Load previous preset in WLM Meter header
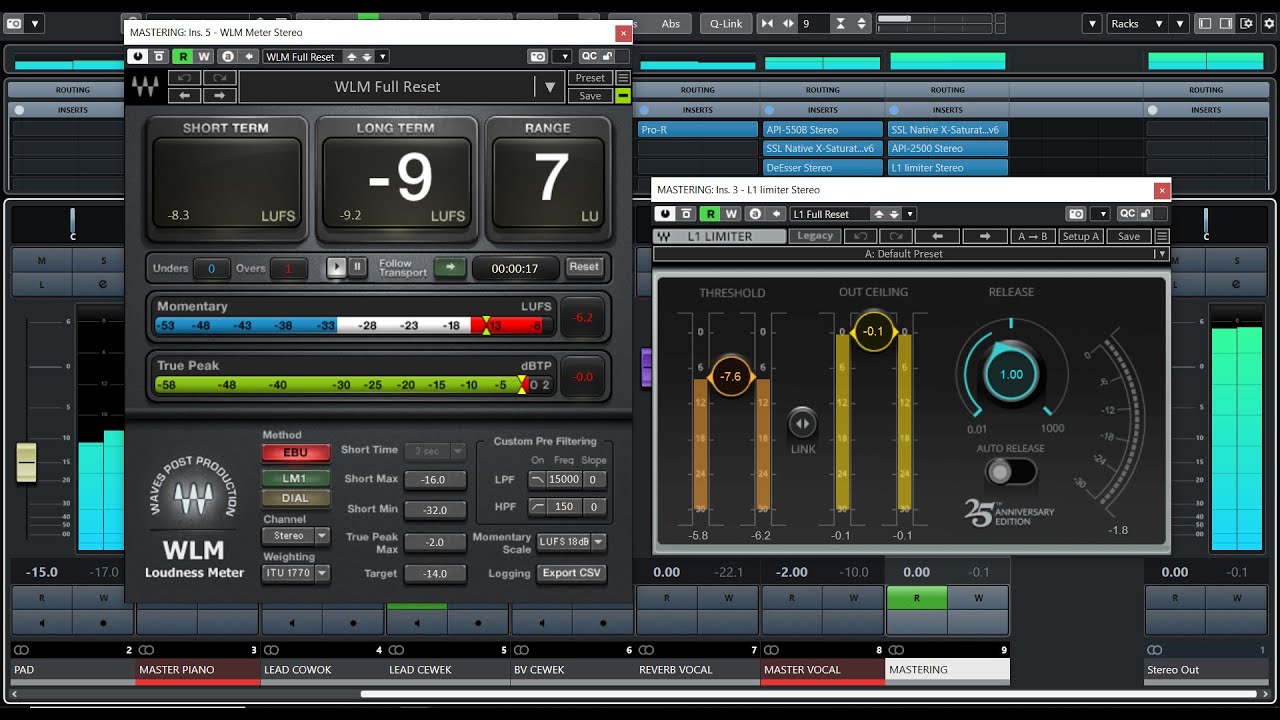 click(x=352, y=57)
